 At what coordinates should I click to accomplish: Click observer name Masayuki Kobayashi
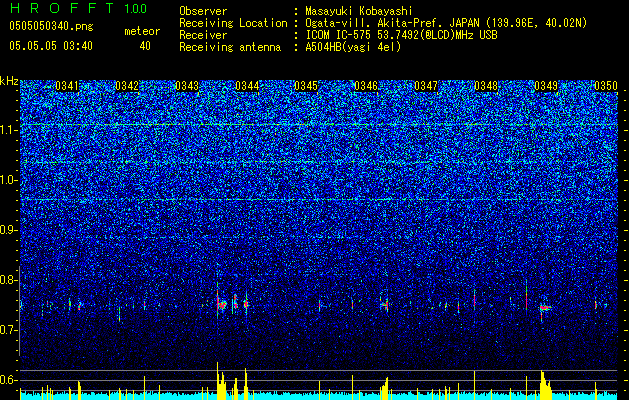pyautogui.click(x=358, y=11)
